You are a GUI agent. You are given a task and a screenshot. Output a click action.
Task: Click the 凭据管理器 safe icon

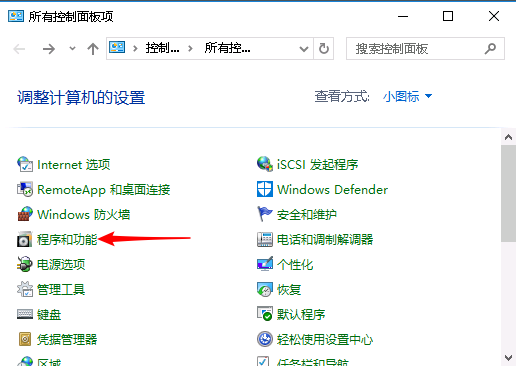coord(25,339)
